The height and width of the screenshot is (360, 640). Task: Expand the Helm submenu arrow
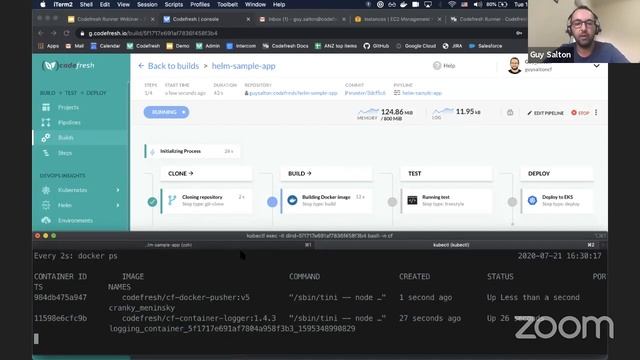pos(118,205)
